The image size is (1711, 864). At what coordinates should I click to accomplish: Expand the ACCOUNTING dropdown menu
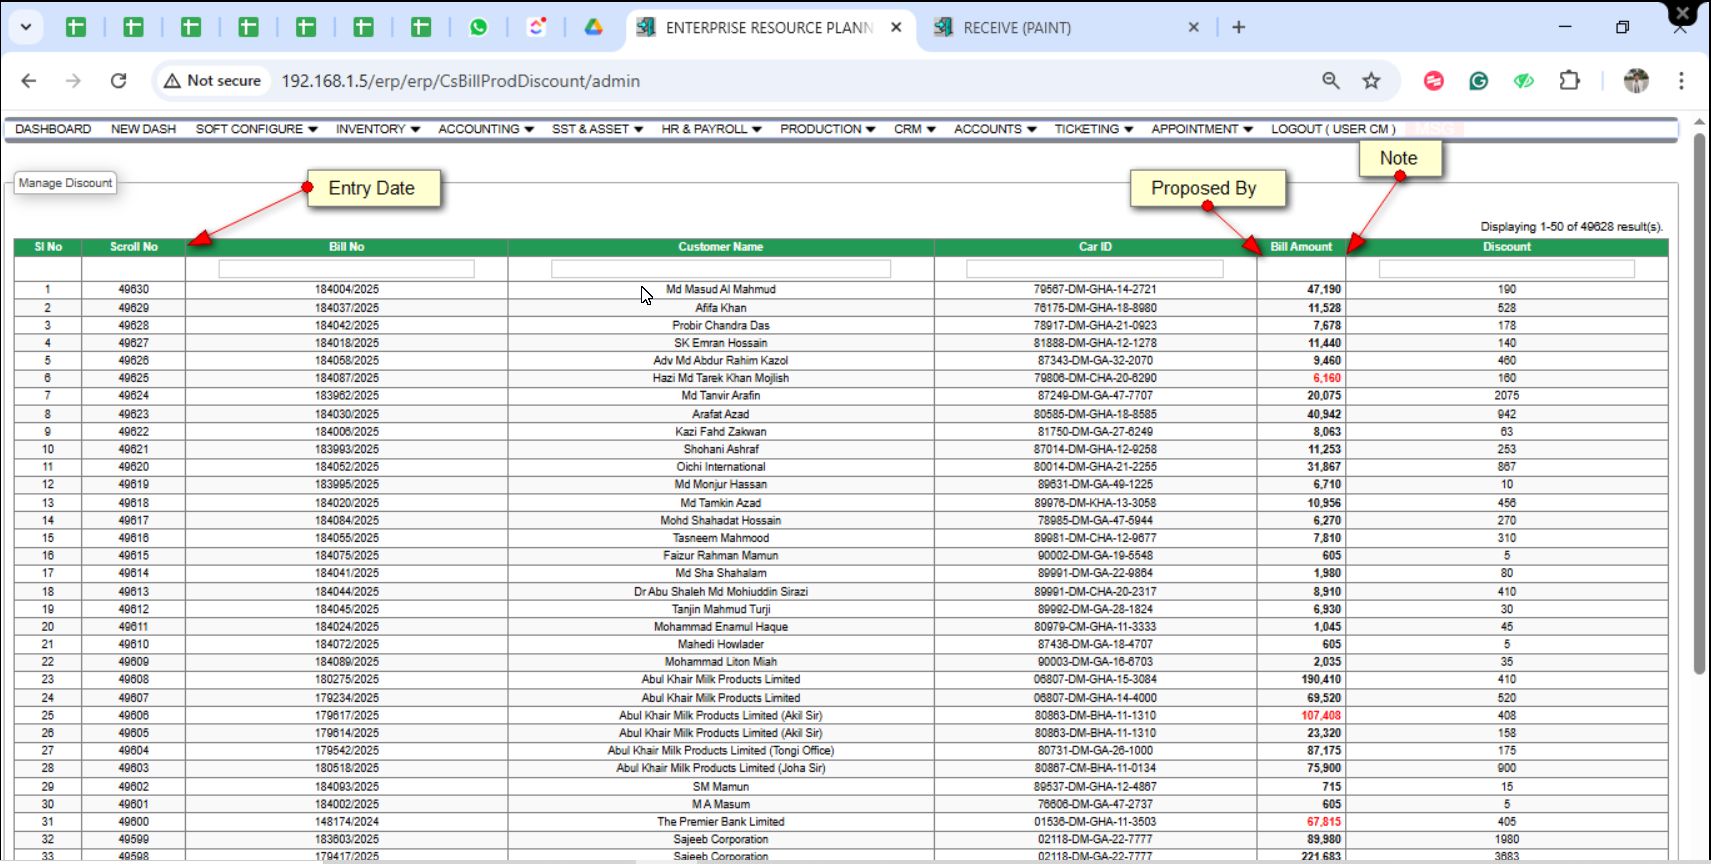pos(485,129)
